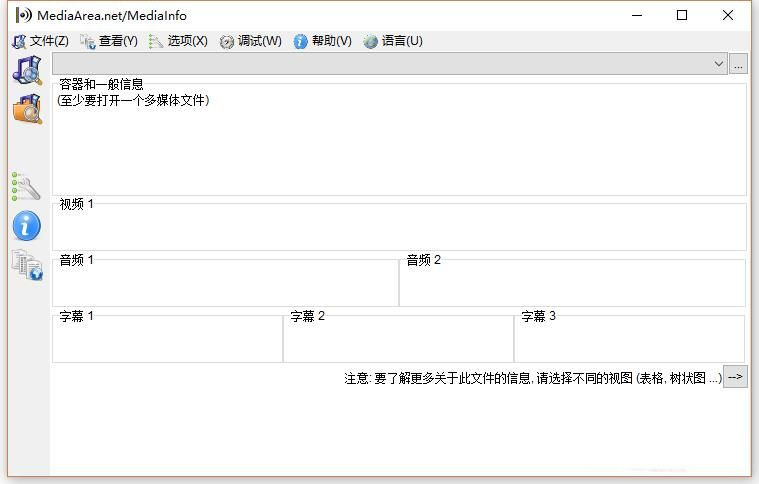
Task: Close the MediaInfo window
Action: click(x=728, y=15)
